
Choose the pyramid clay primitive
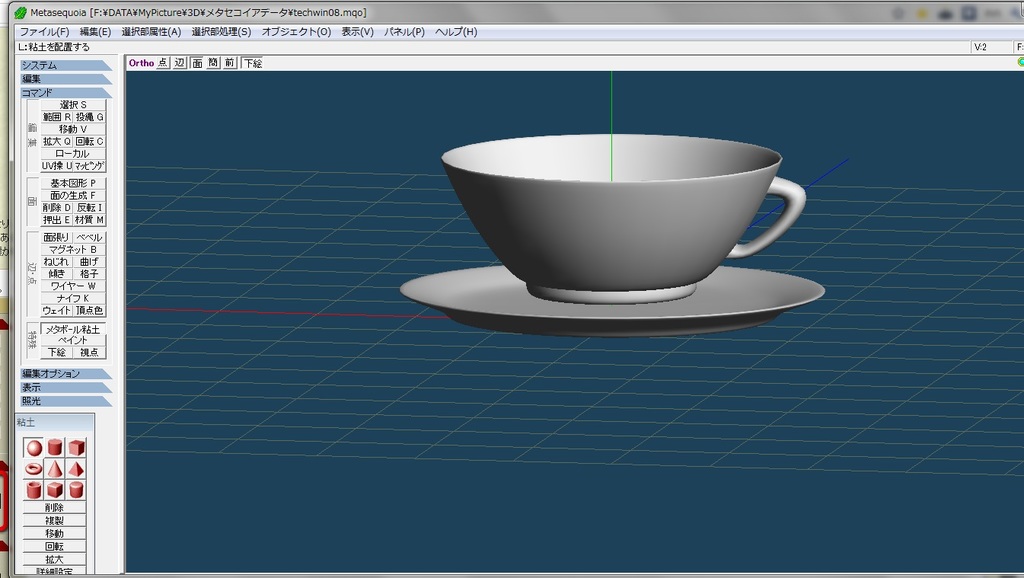[76, 468]
